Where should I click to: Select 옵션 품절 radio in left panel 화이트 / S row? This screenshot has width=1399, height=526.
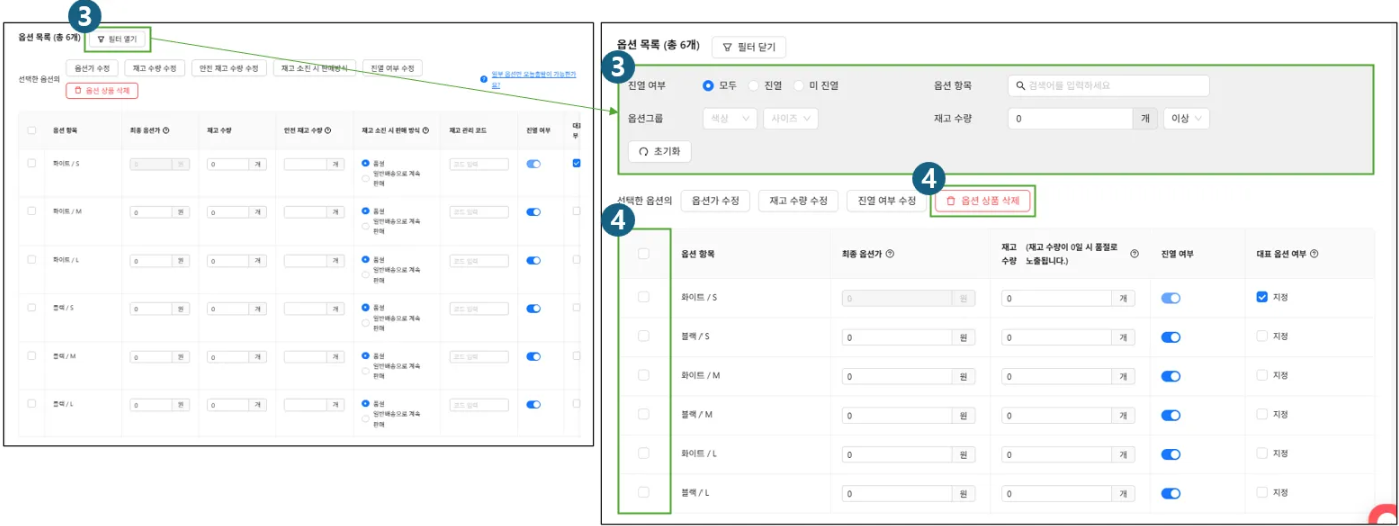point(366,163)
